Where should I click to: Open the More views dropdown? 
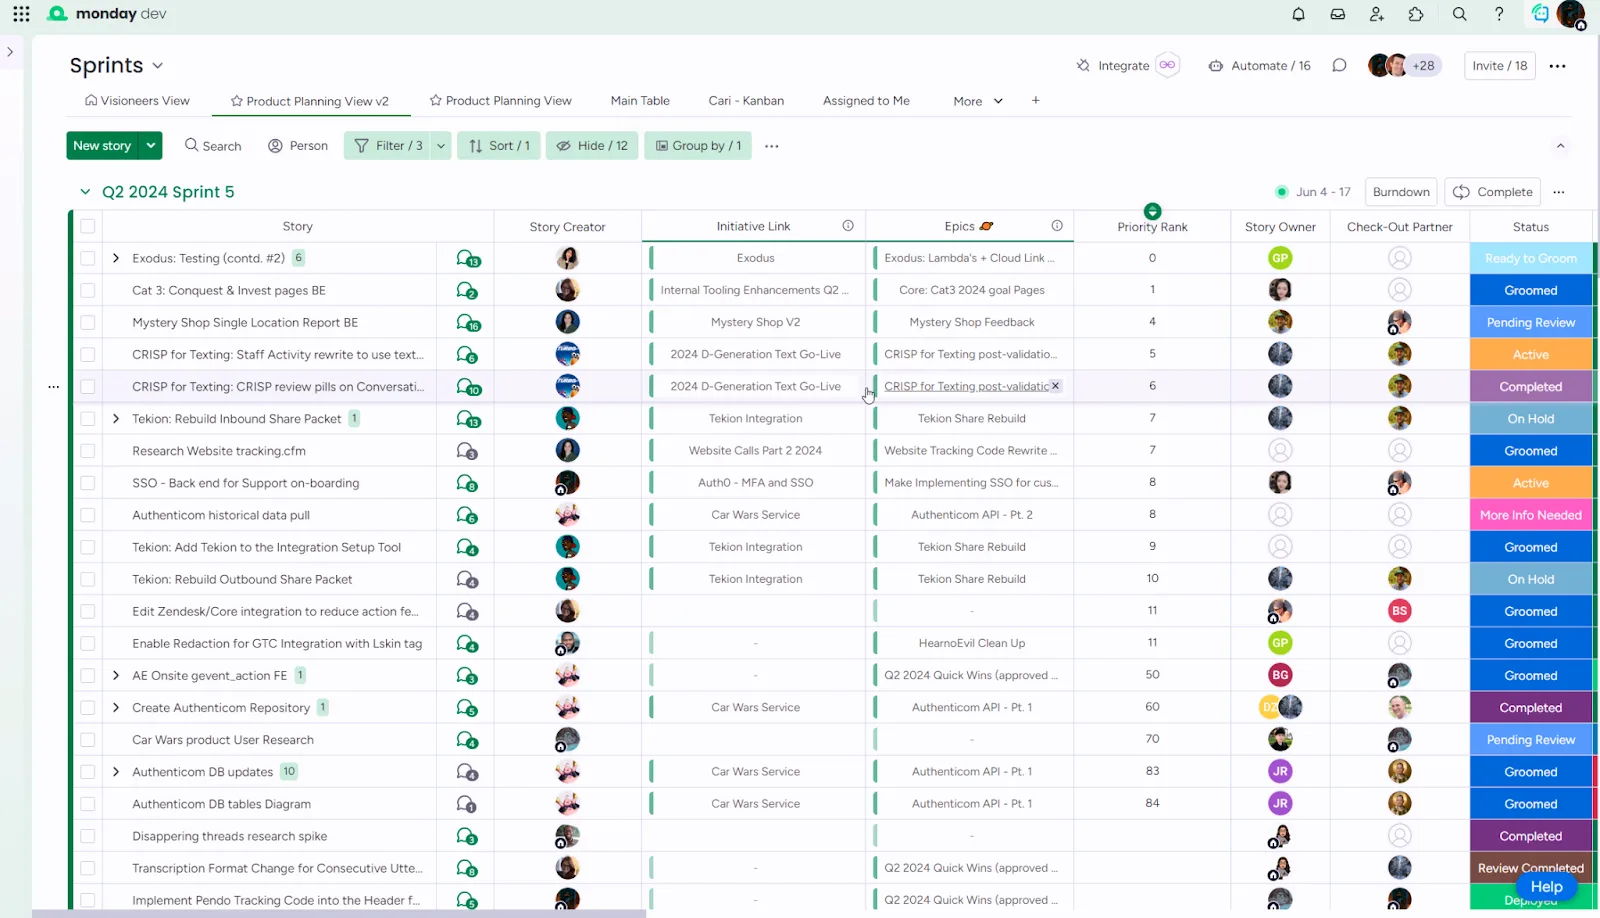[x=978, y=101]
